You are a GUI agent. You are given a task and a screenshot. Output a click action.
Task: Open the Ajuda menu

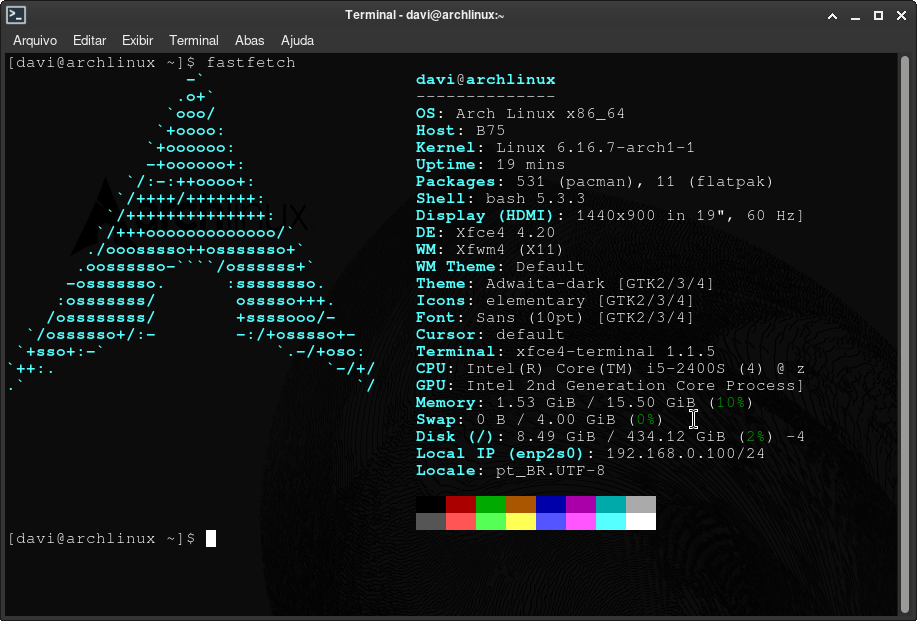coord(297,41)
